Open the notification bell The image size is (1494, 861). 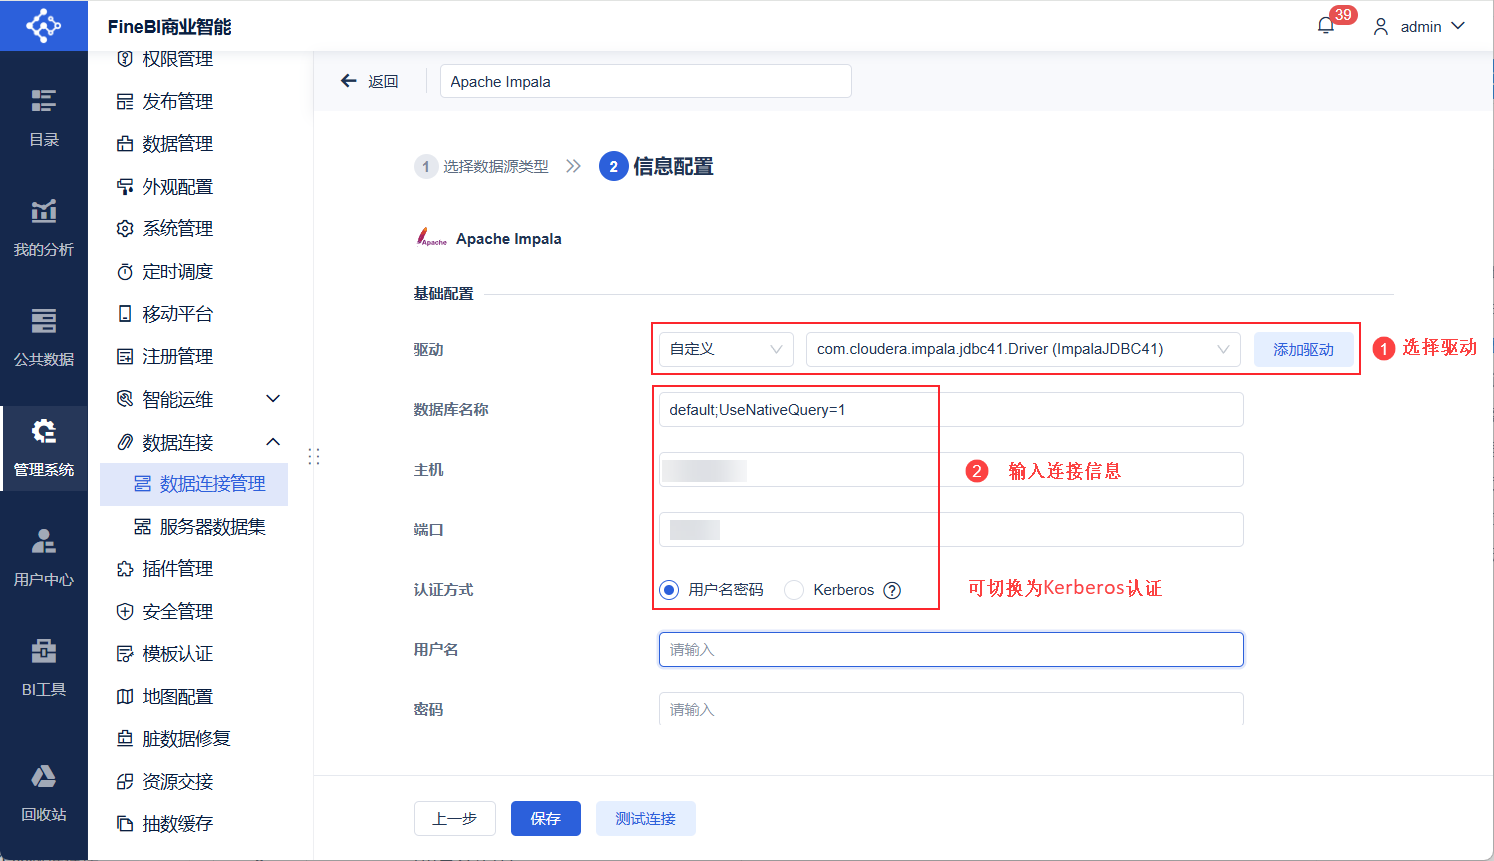pos(1326,26)
